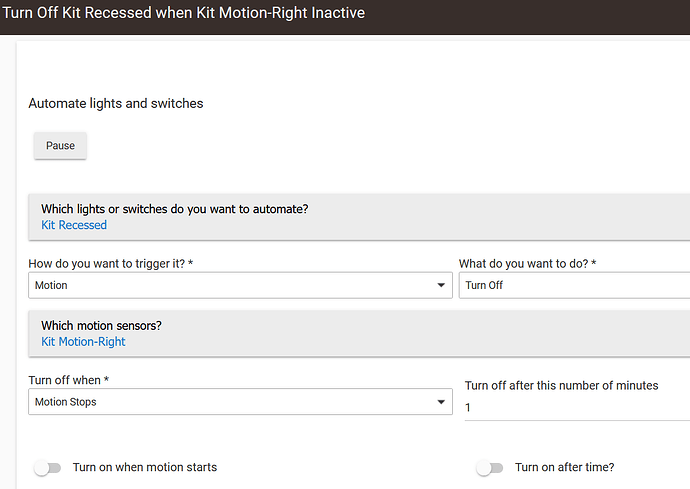Toggle the 'Turn on after time?' switch

[490, 468]
